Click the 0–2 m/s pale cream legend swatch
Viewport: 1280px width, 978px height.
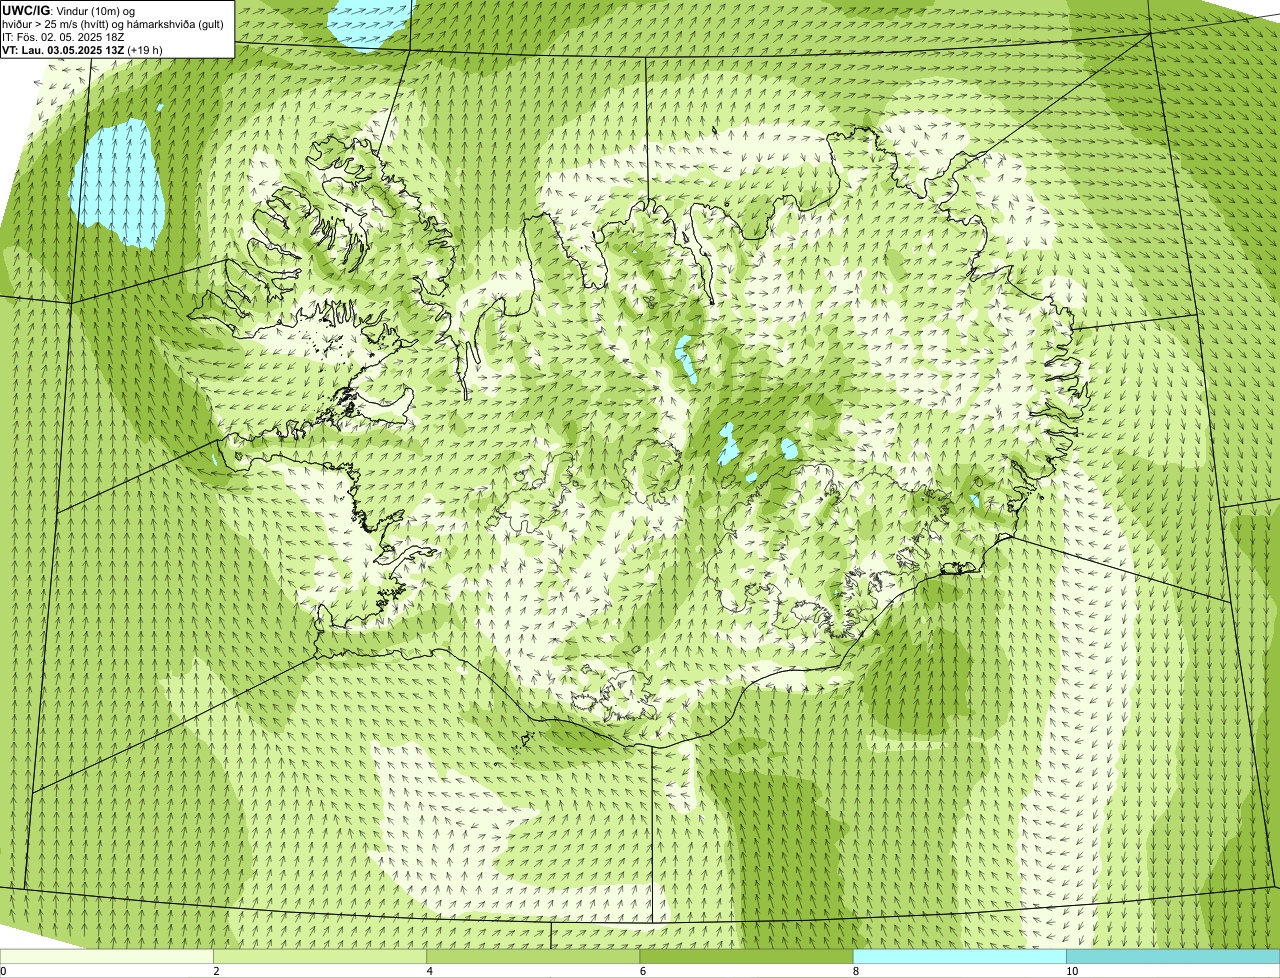tap(107, 956)
